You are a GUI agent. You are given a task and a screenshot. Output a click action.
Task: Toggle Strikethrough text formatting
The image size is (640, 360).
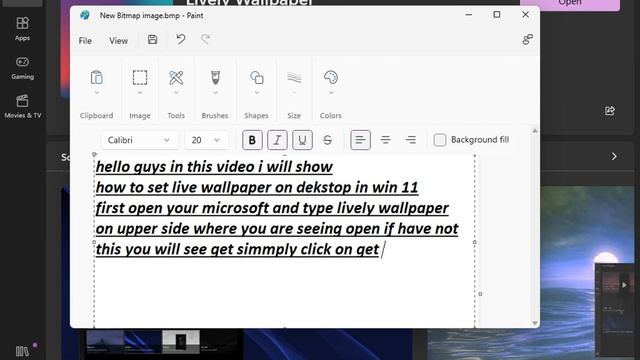click(x=327, y=140)
